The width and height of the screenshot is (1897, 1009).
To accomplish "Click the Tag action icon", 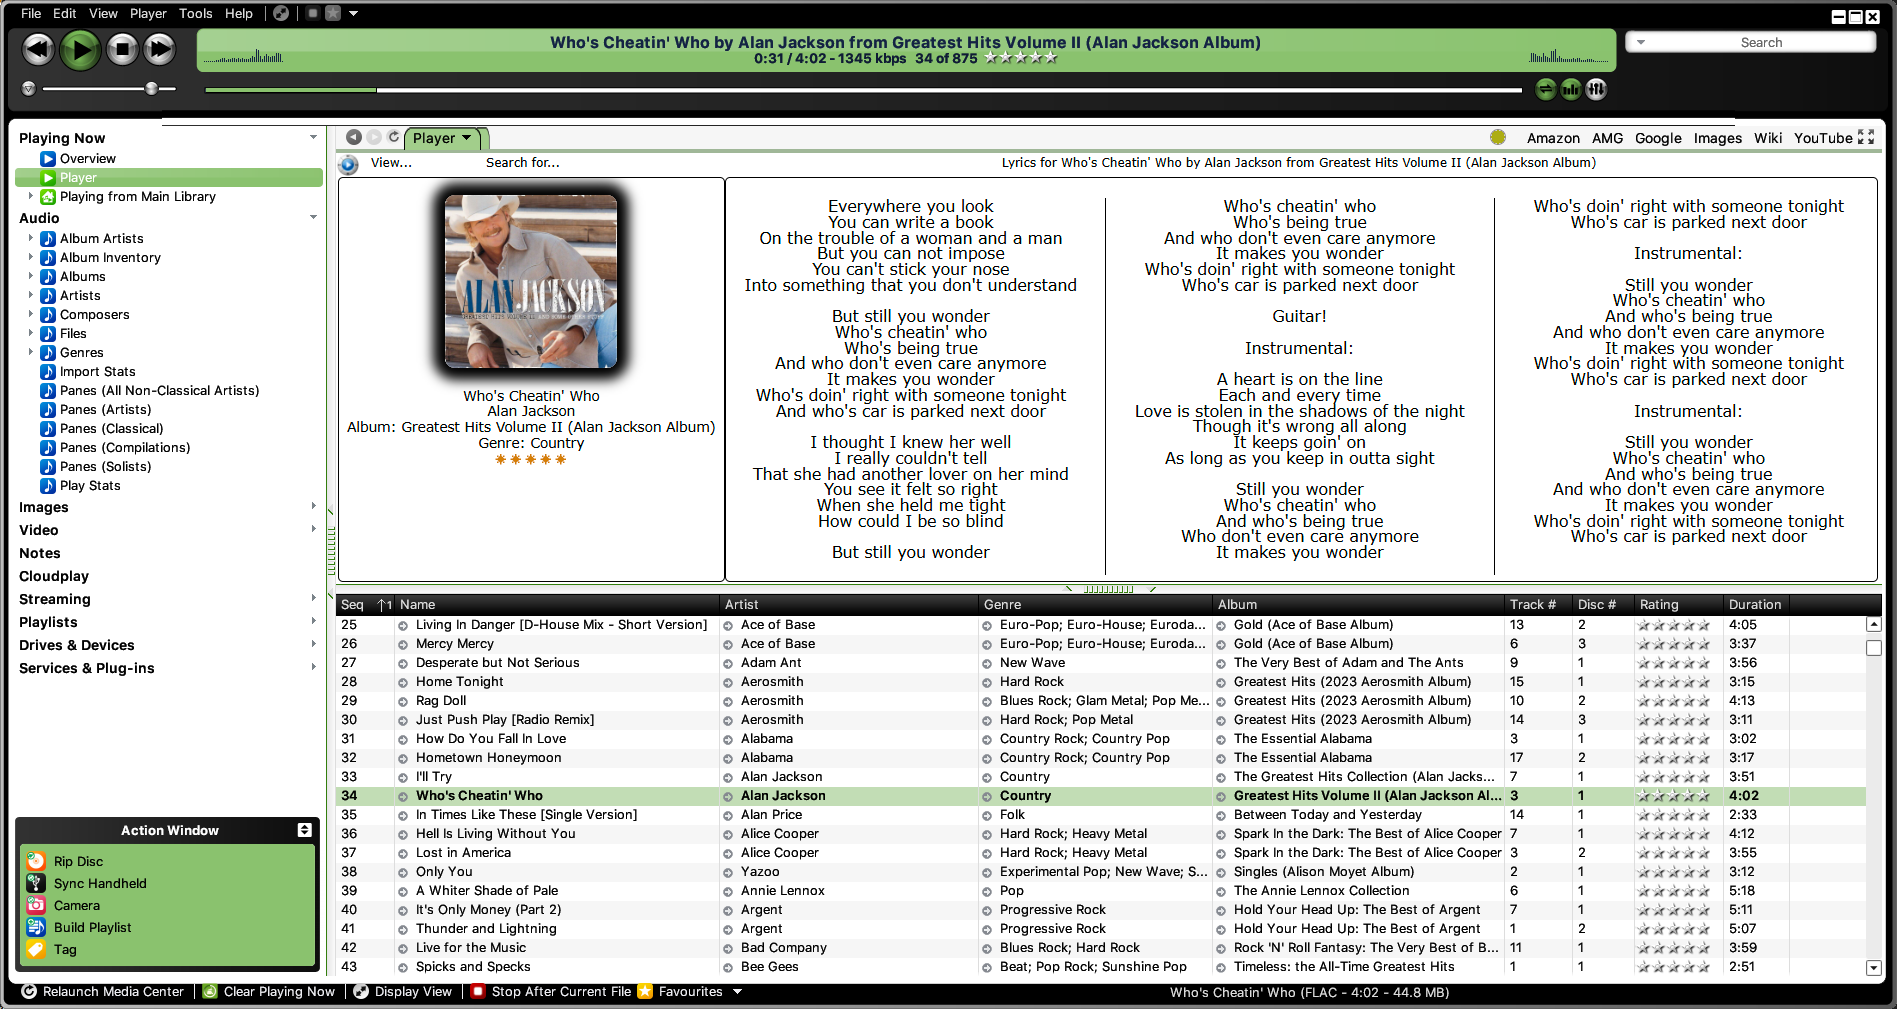I will point(36,949).
